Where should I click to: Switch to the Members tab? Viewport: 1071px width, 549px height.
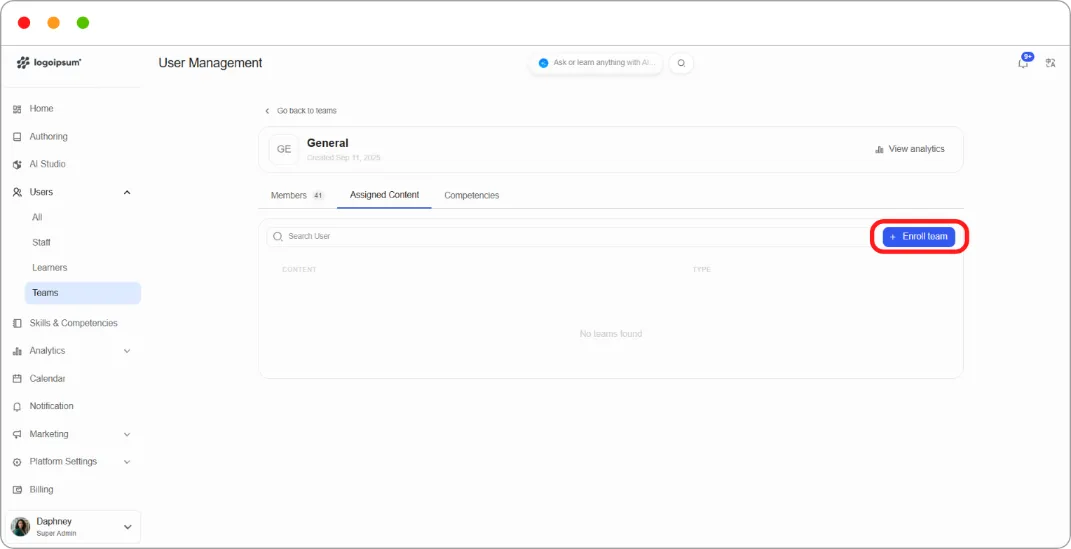coord(297,195)
